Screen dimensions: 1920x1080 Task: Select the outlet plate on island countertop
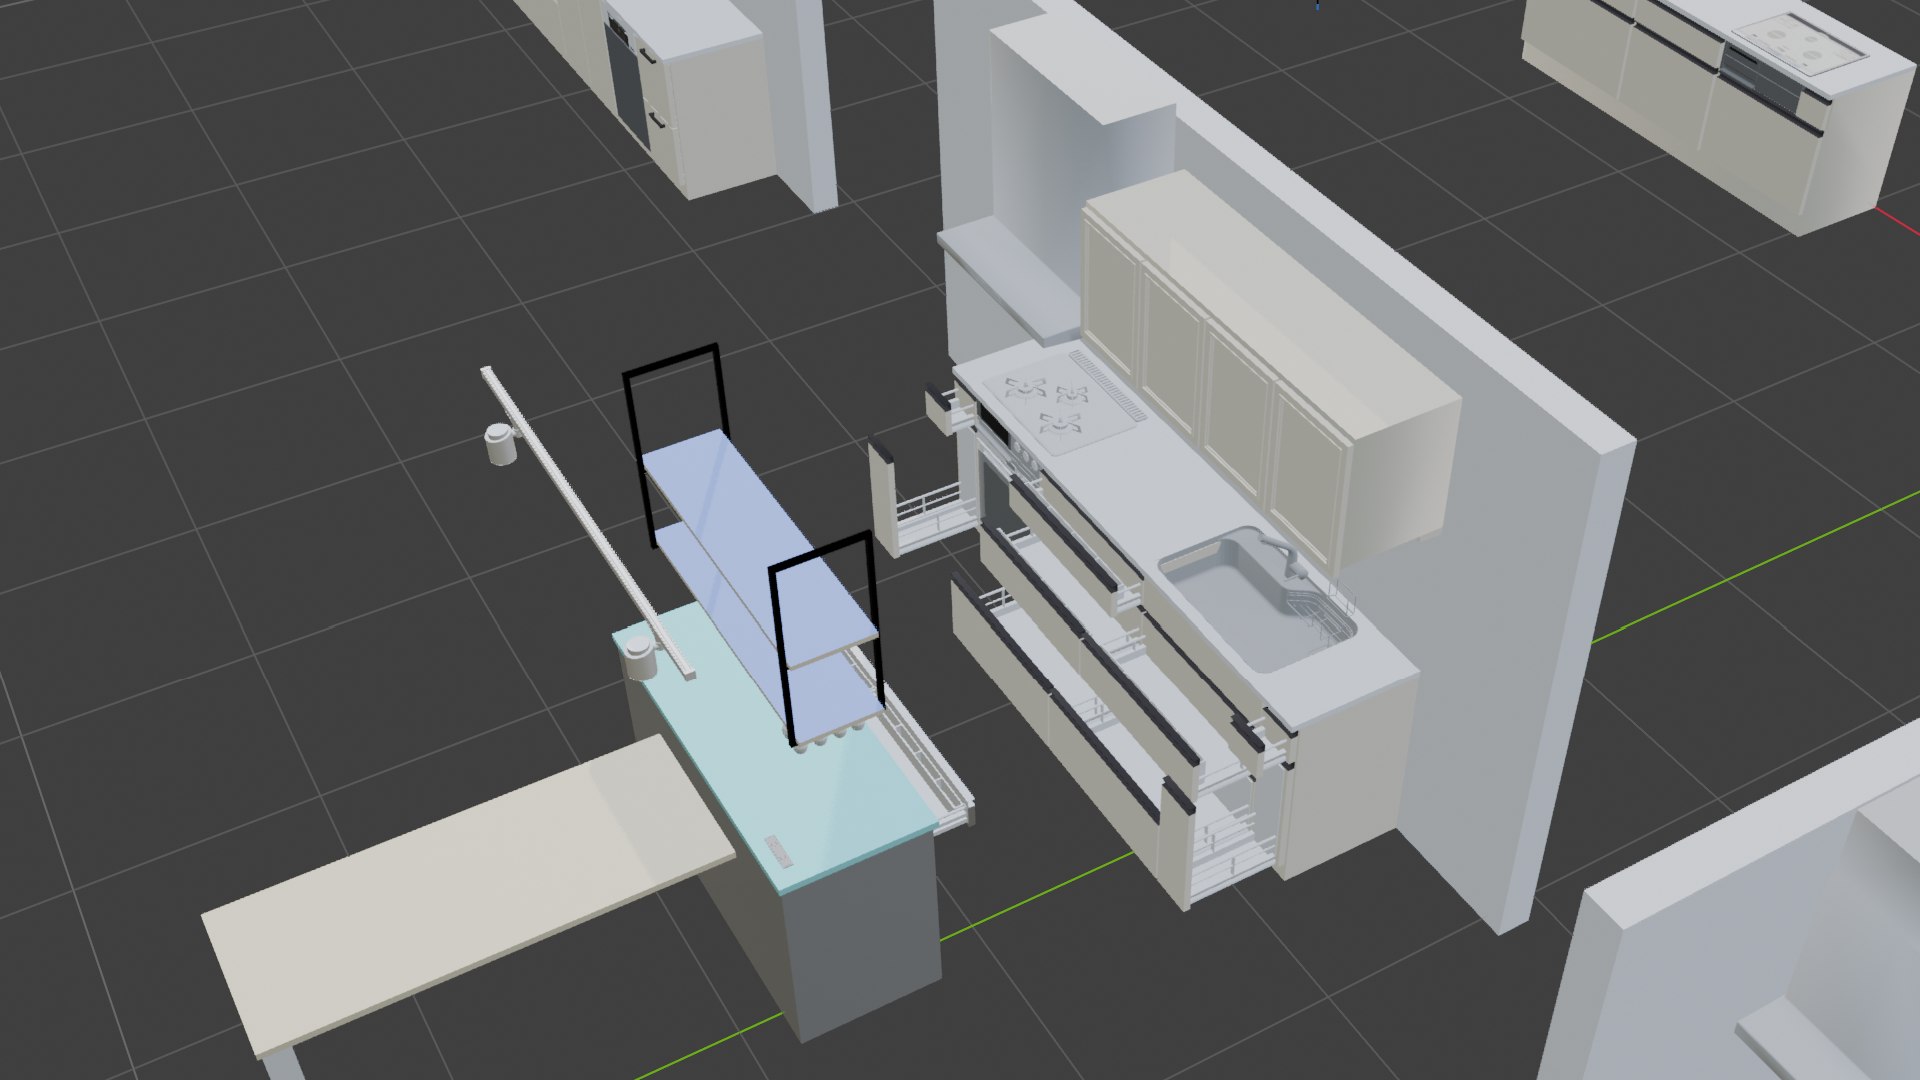(778, 852)
